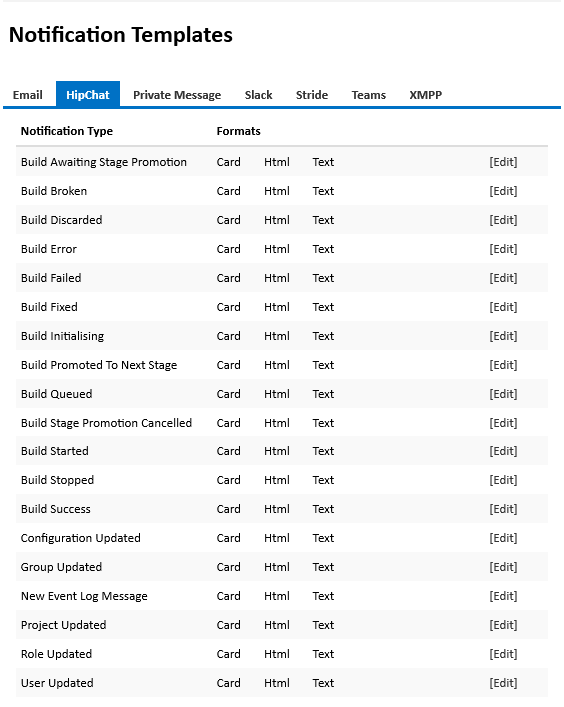564x707 pixels.
Task: Open the Slack templates tab
Action: 258,95
